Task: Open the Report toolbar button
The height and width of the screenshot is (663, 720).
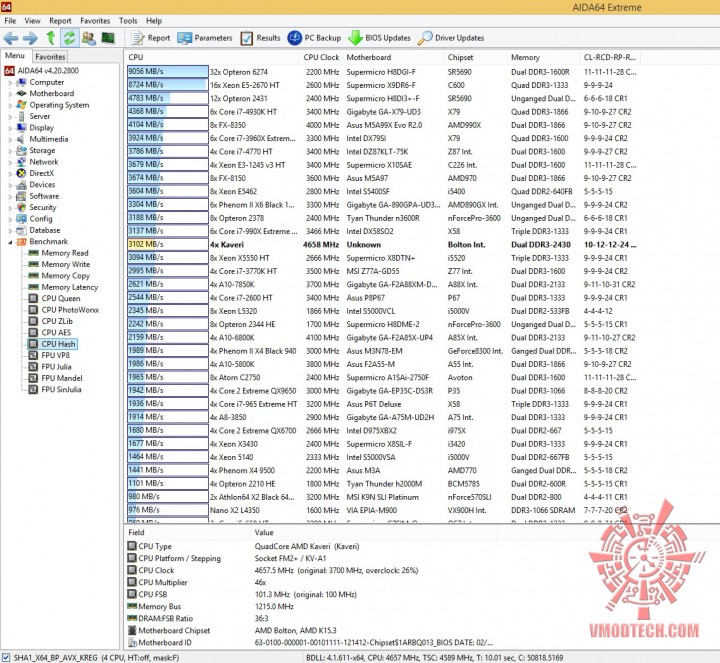Action: click(151, 38)
